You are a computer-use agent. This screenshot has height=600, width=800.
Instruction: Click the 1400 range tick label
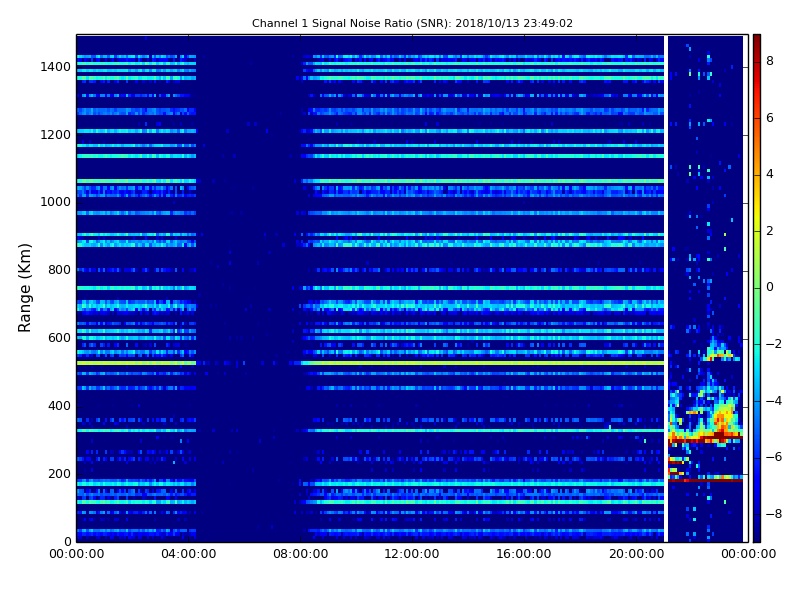point(56,67)
